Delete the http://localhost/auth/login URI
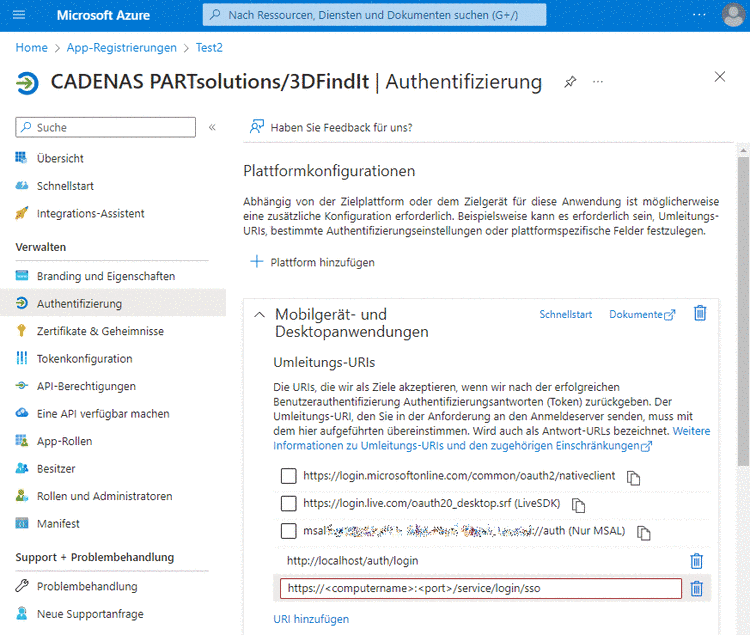 tap(696, 561)
